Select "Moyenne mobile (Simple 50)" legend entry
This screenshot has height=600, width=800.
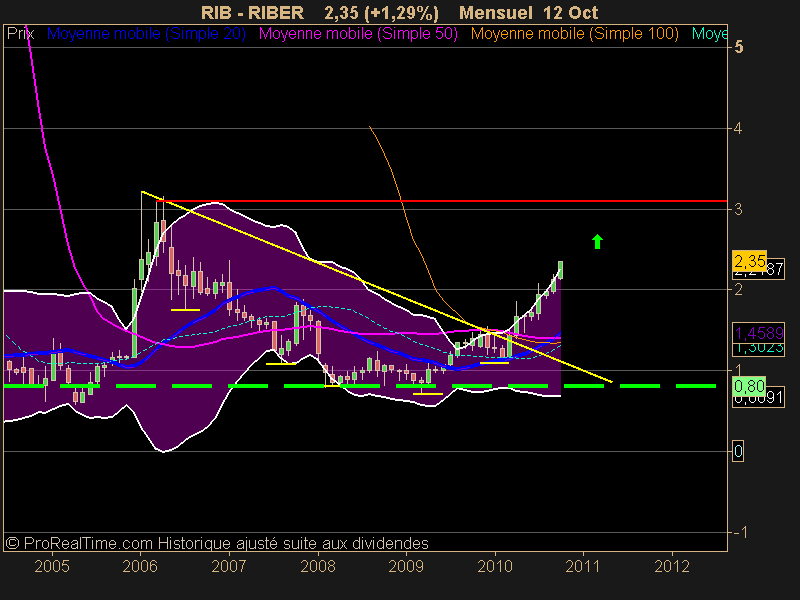tap(358, 34)
